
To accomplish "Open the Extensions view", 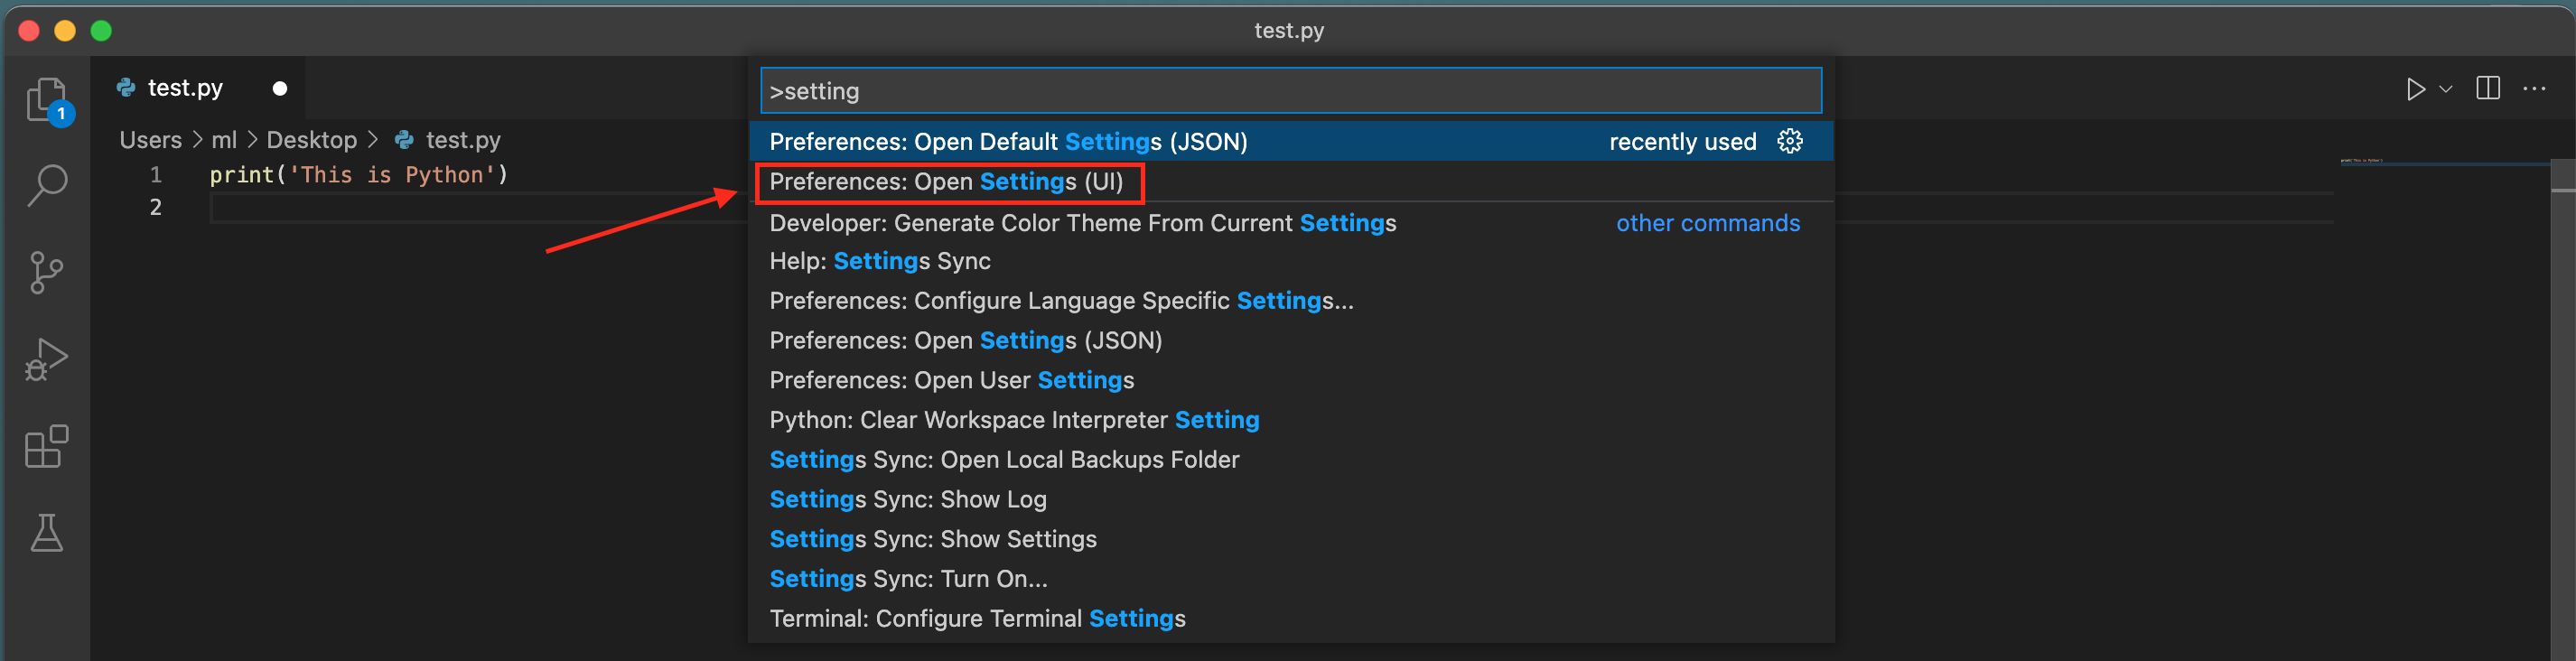I will pyautogui.click(x=46, y=446).
